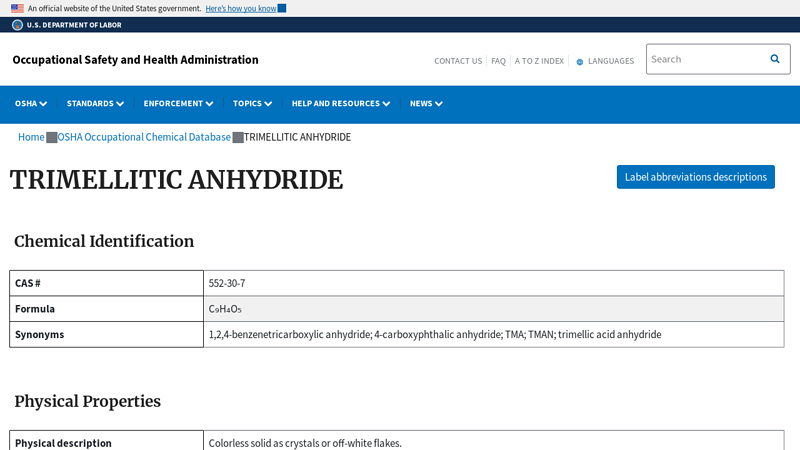Click the magnifier search icon
The image size is (800, 450).
point(774,59)
